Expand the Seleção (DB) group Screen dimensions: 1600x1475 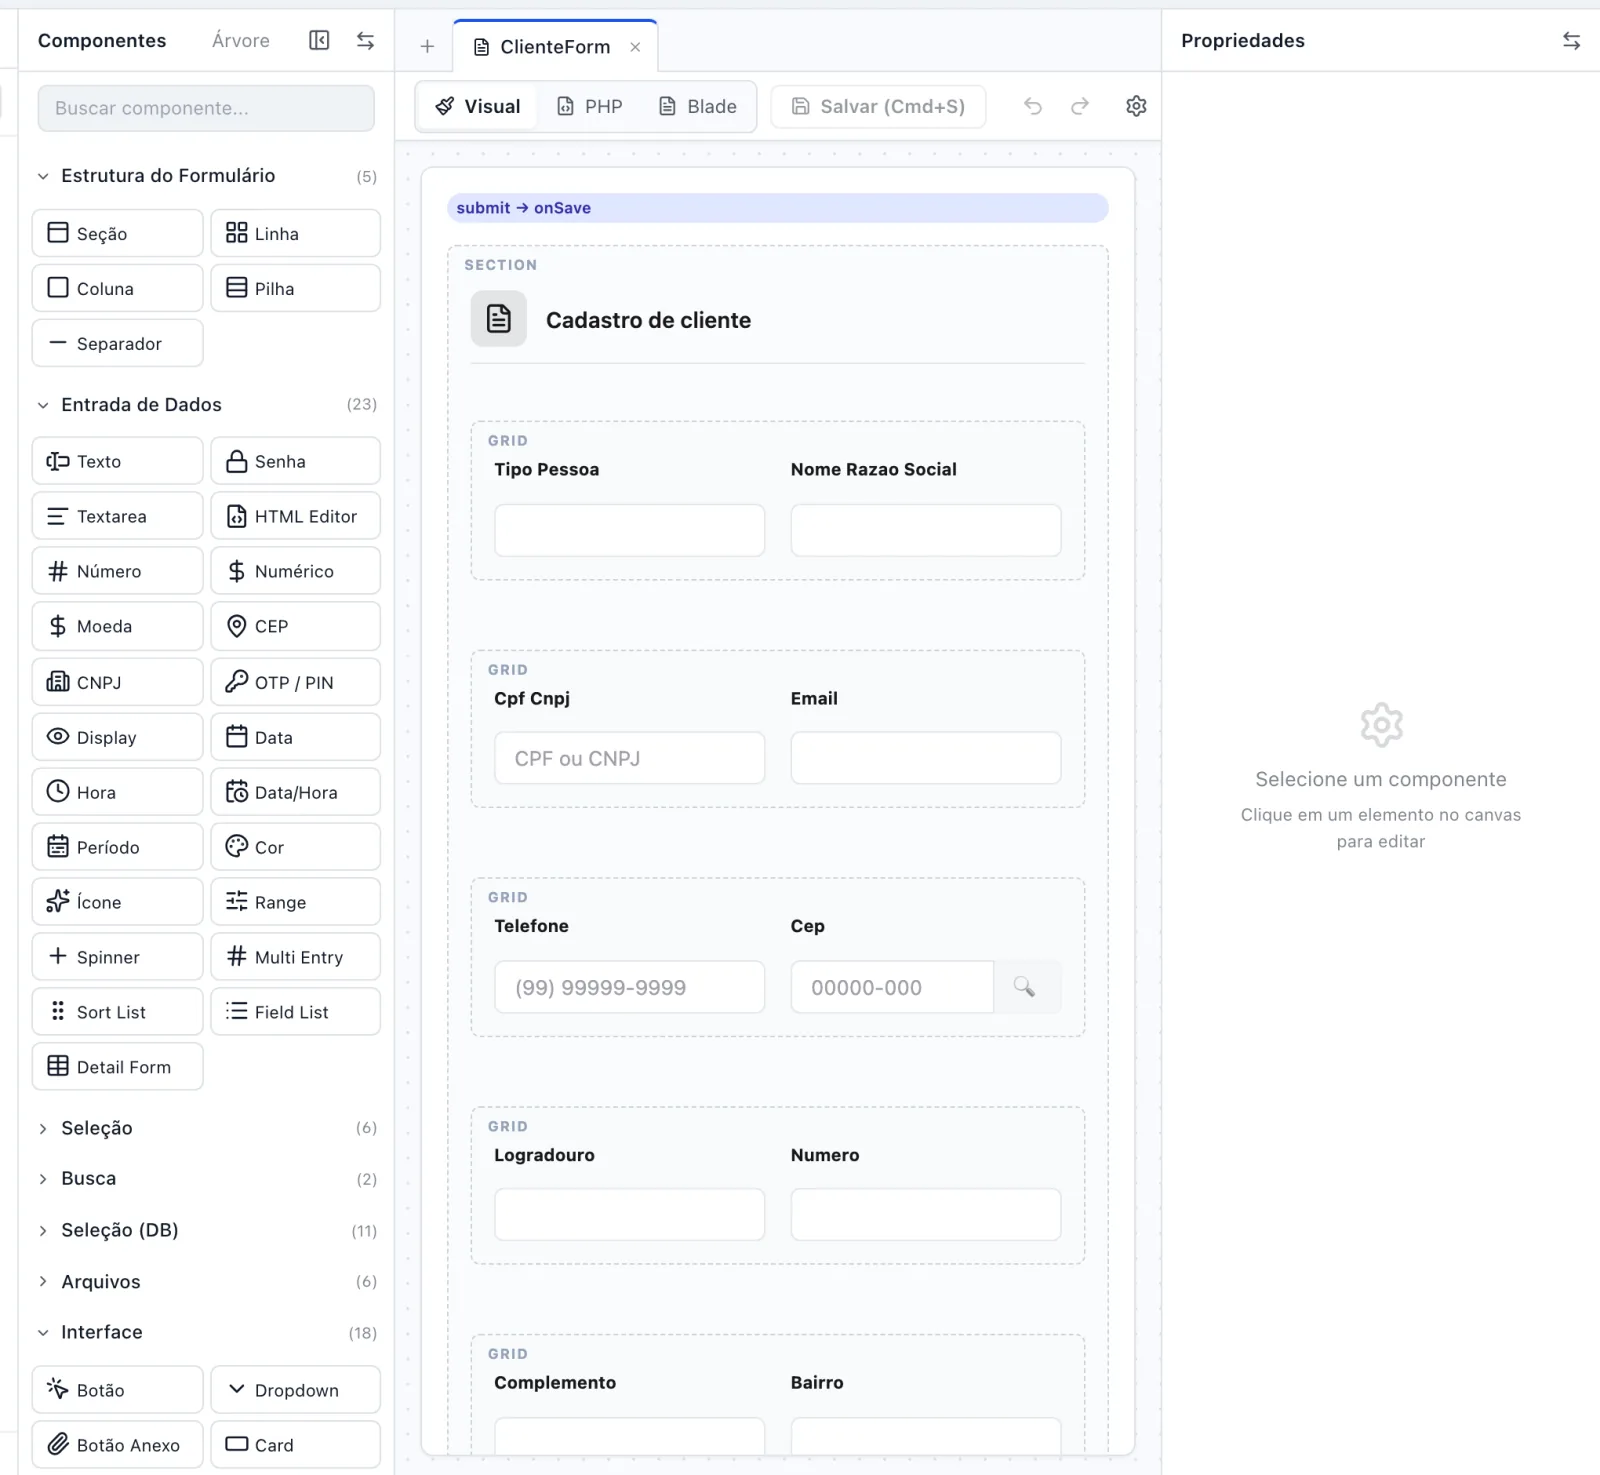click(x=206, y=1230)
